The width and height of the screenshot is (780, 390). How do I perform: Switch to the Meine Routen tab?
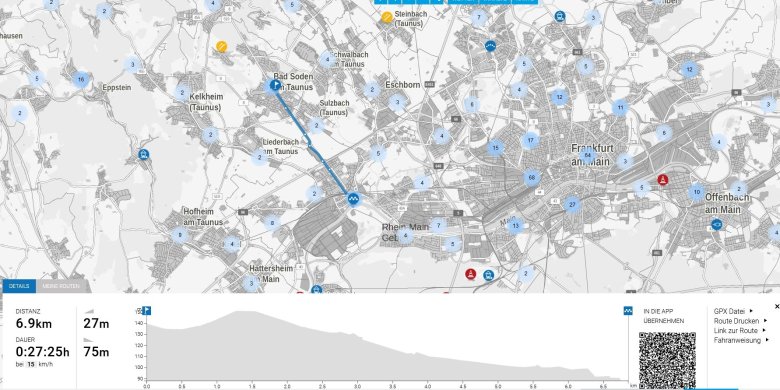[x=61, y=286]
